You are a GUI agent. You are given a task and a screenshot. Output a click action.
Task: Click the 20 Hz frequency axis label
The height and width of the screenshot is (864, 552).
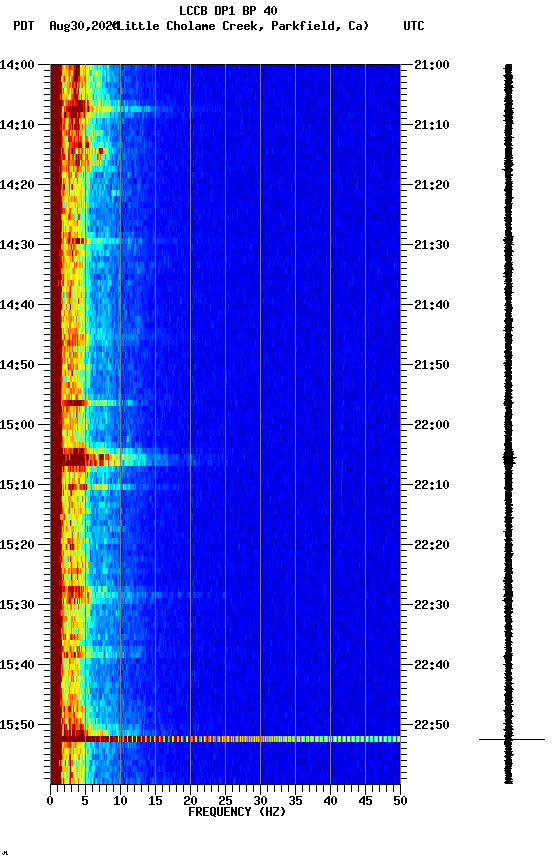coord(190,801)
